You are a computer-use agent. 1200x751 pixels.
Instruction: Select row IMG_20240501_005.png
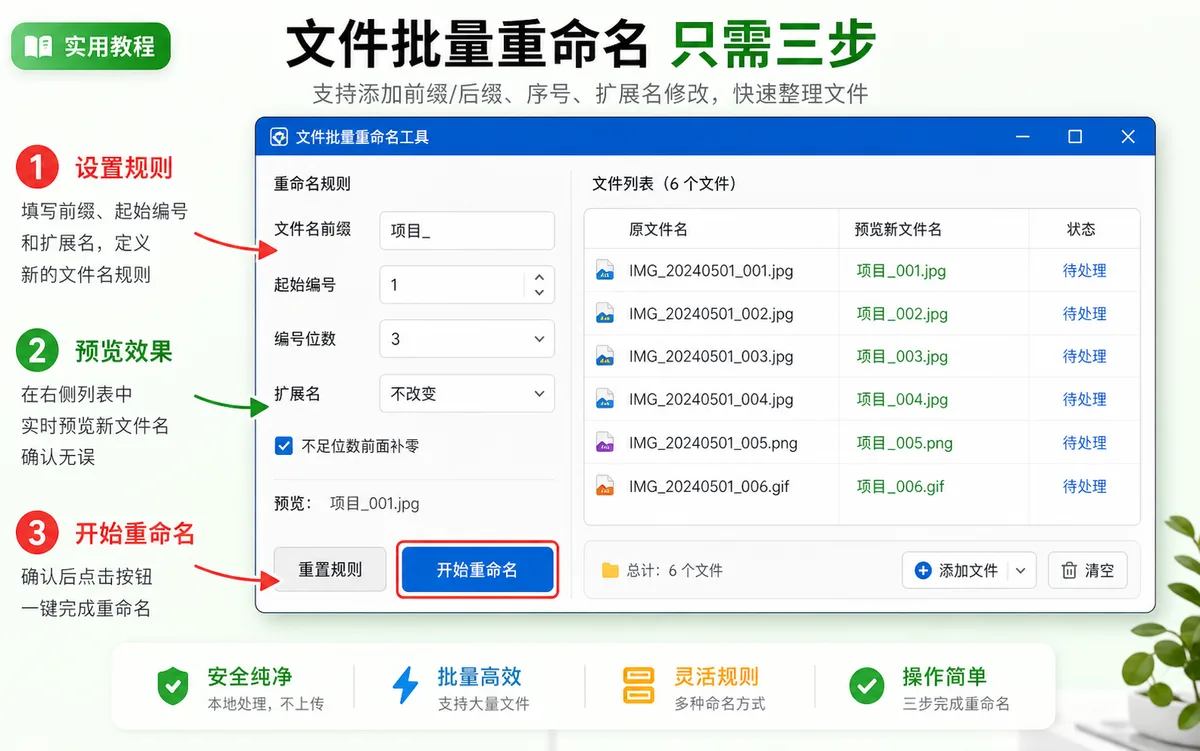(862, 443)
